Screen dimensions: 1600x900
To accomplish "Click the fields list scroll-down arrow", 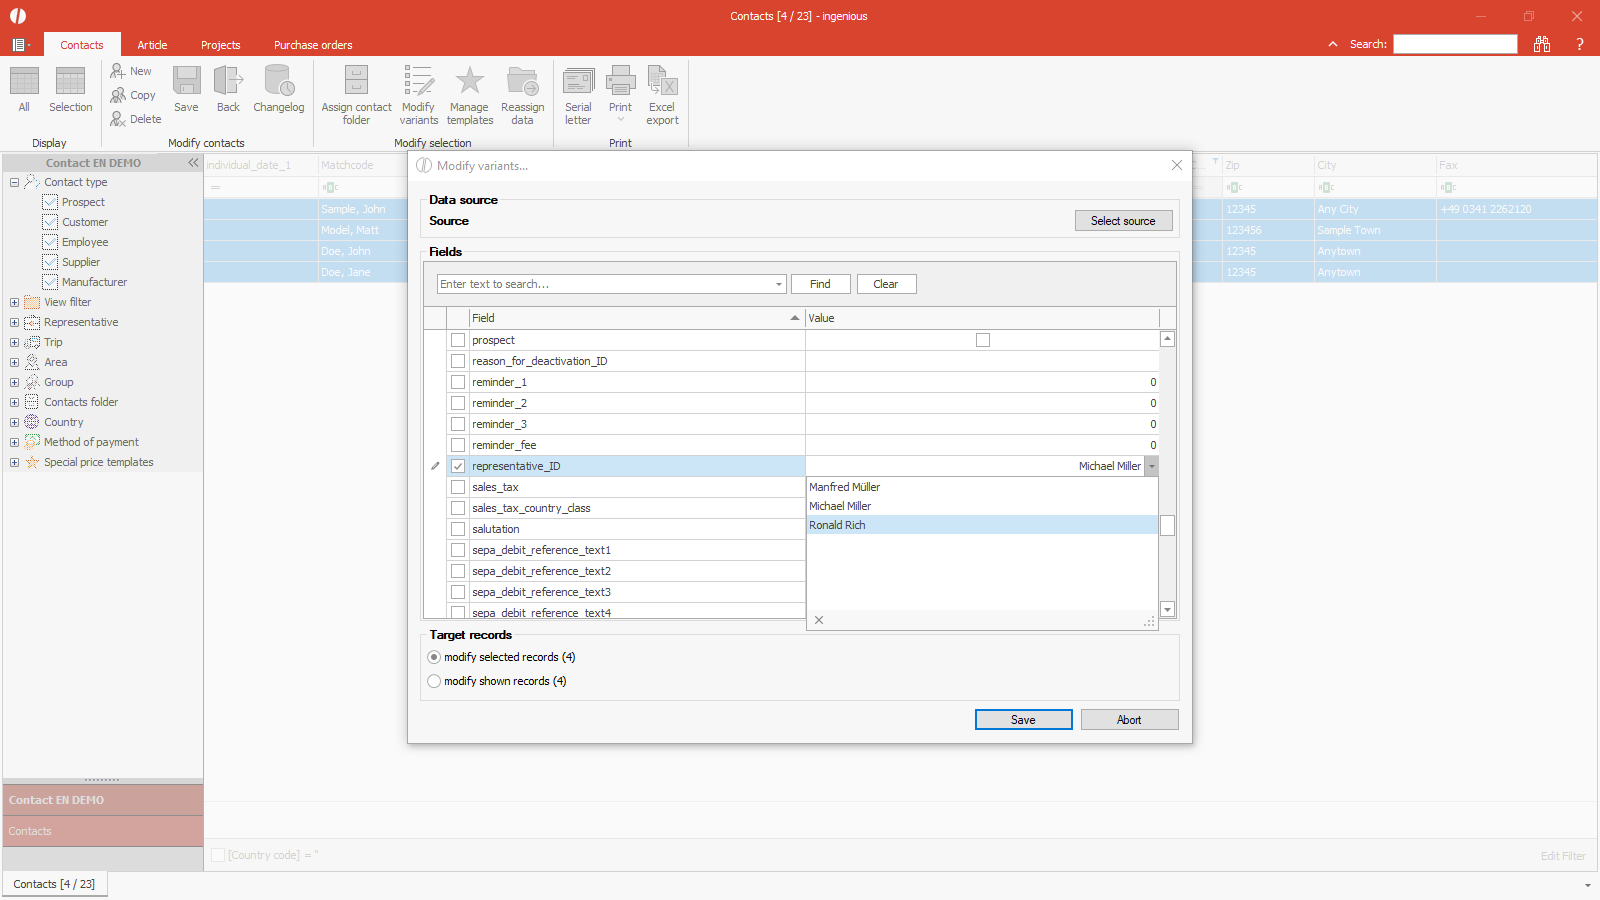I will [x=1167, y=609].
